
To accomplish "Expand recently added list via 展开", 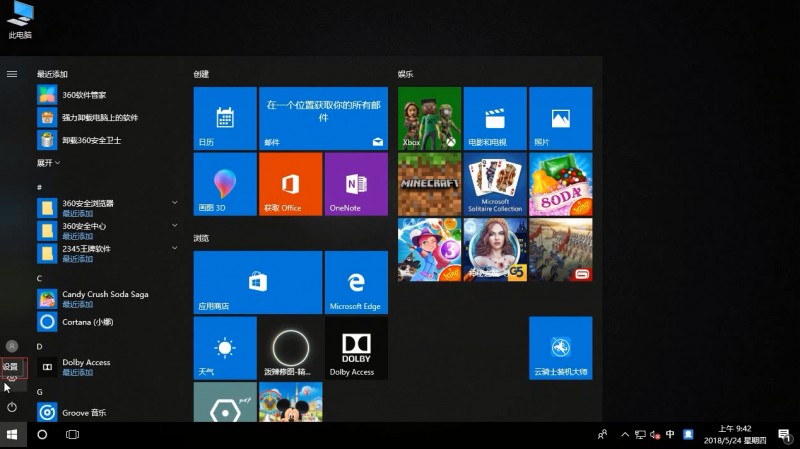I will [x=48, y=163].
